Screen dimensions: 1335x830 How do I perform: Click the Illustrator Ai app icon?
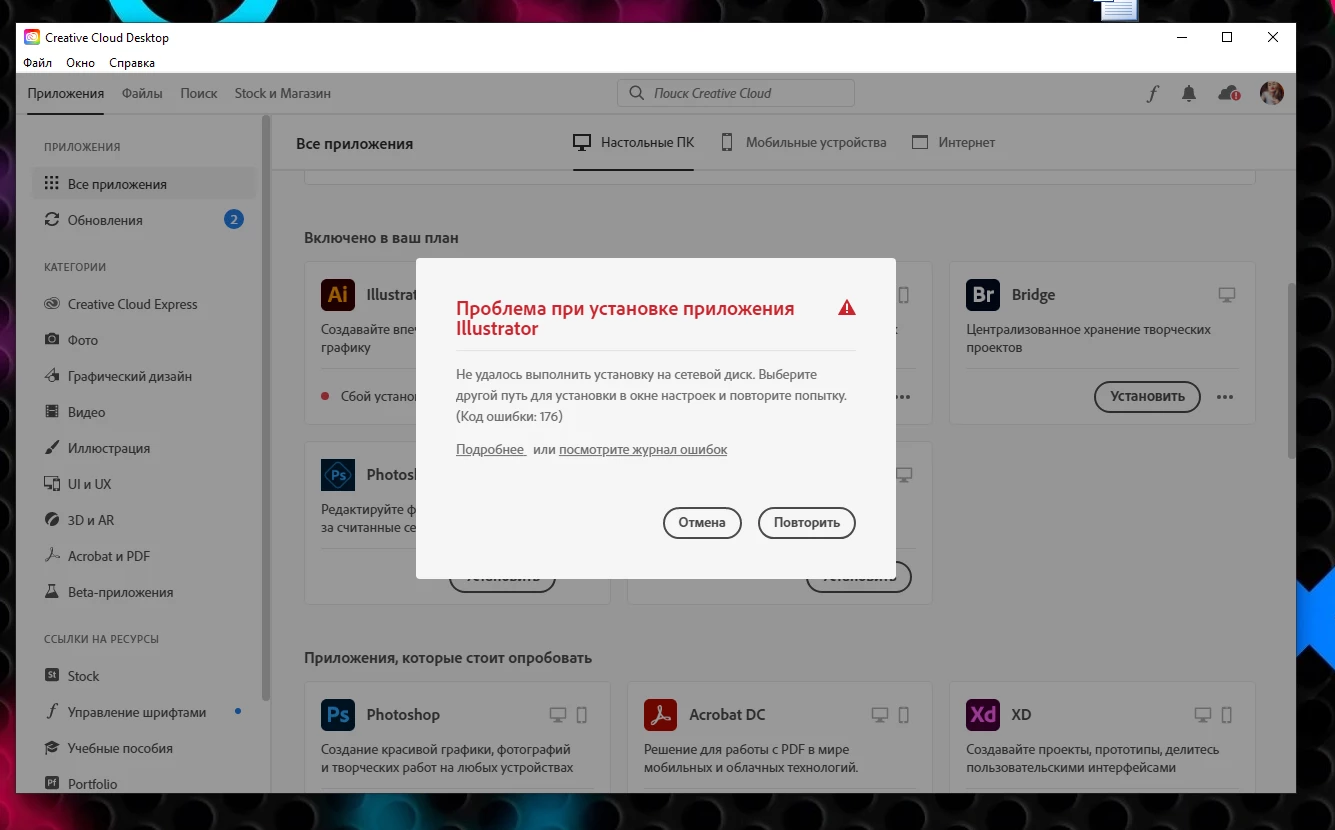[338, 295]
